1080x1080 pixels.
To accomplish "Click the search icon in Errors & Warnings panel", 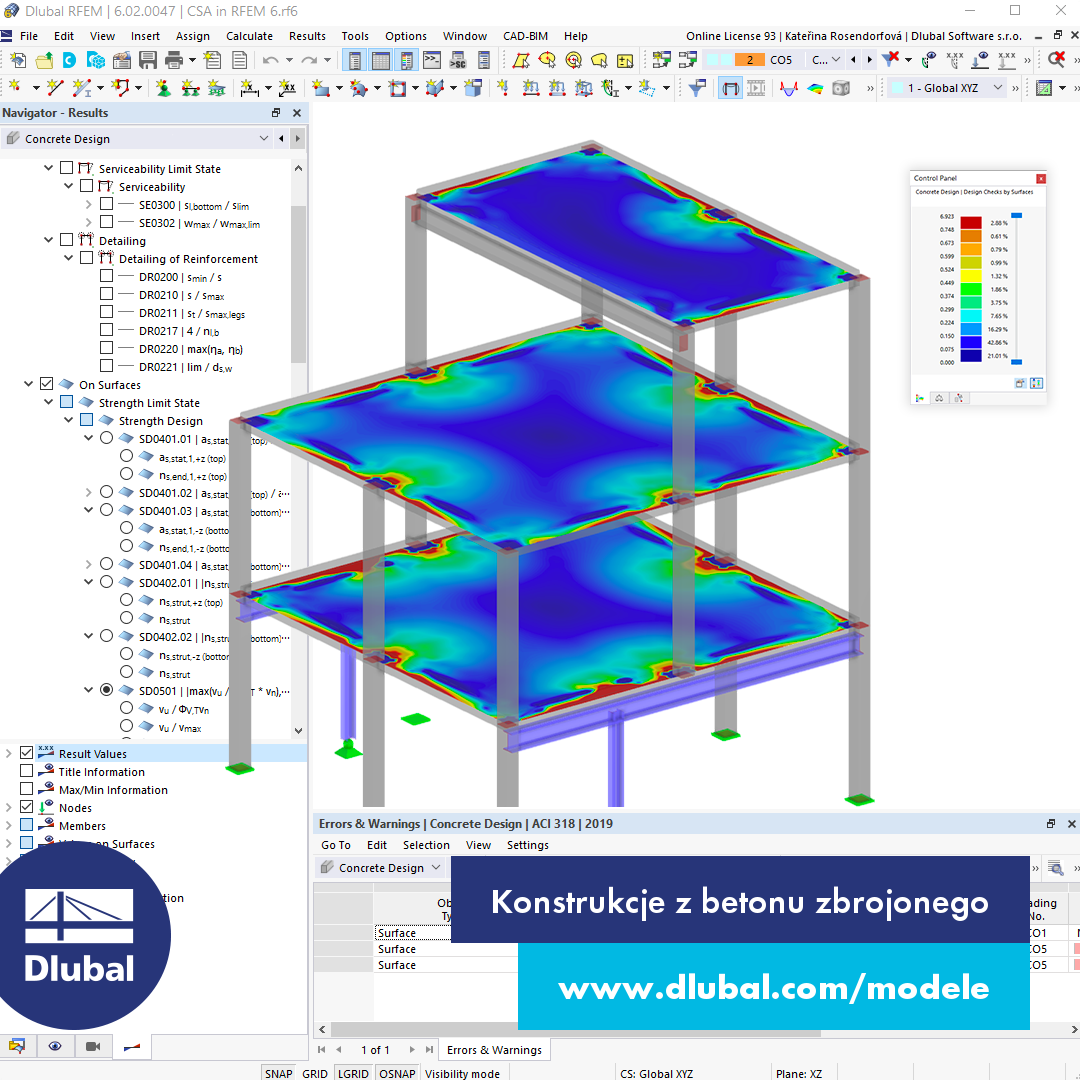I will tap(1055, 868).
